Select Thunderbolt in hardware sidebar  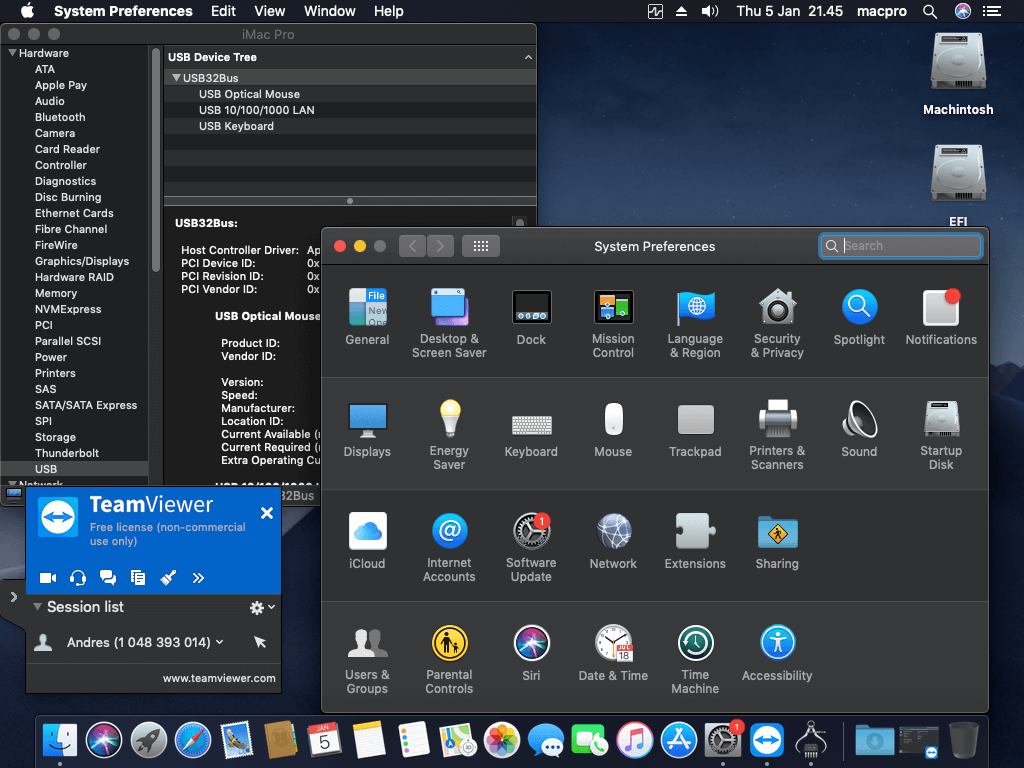coord(67,453)
